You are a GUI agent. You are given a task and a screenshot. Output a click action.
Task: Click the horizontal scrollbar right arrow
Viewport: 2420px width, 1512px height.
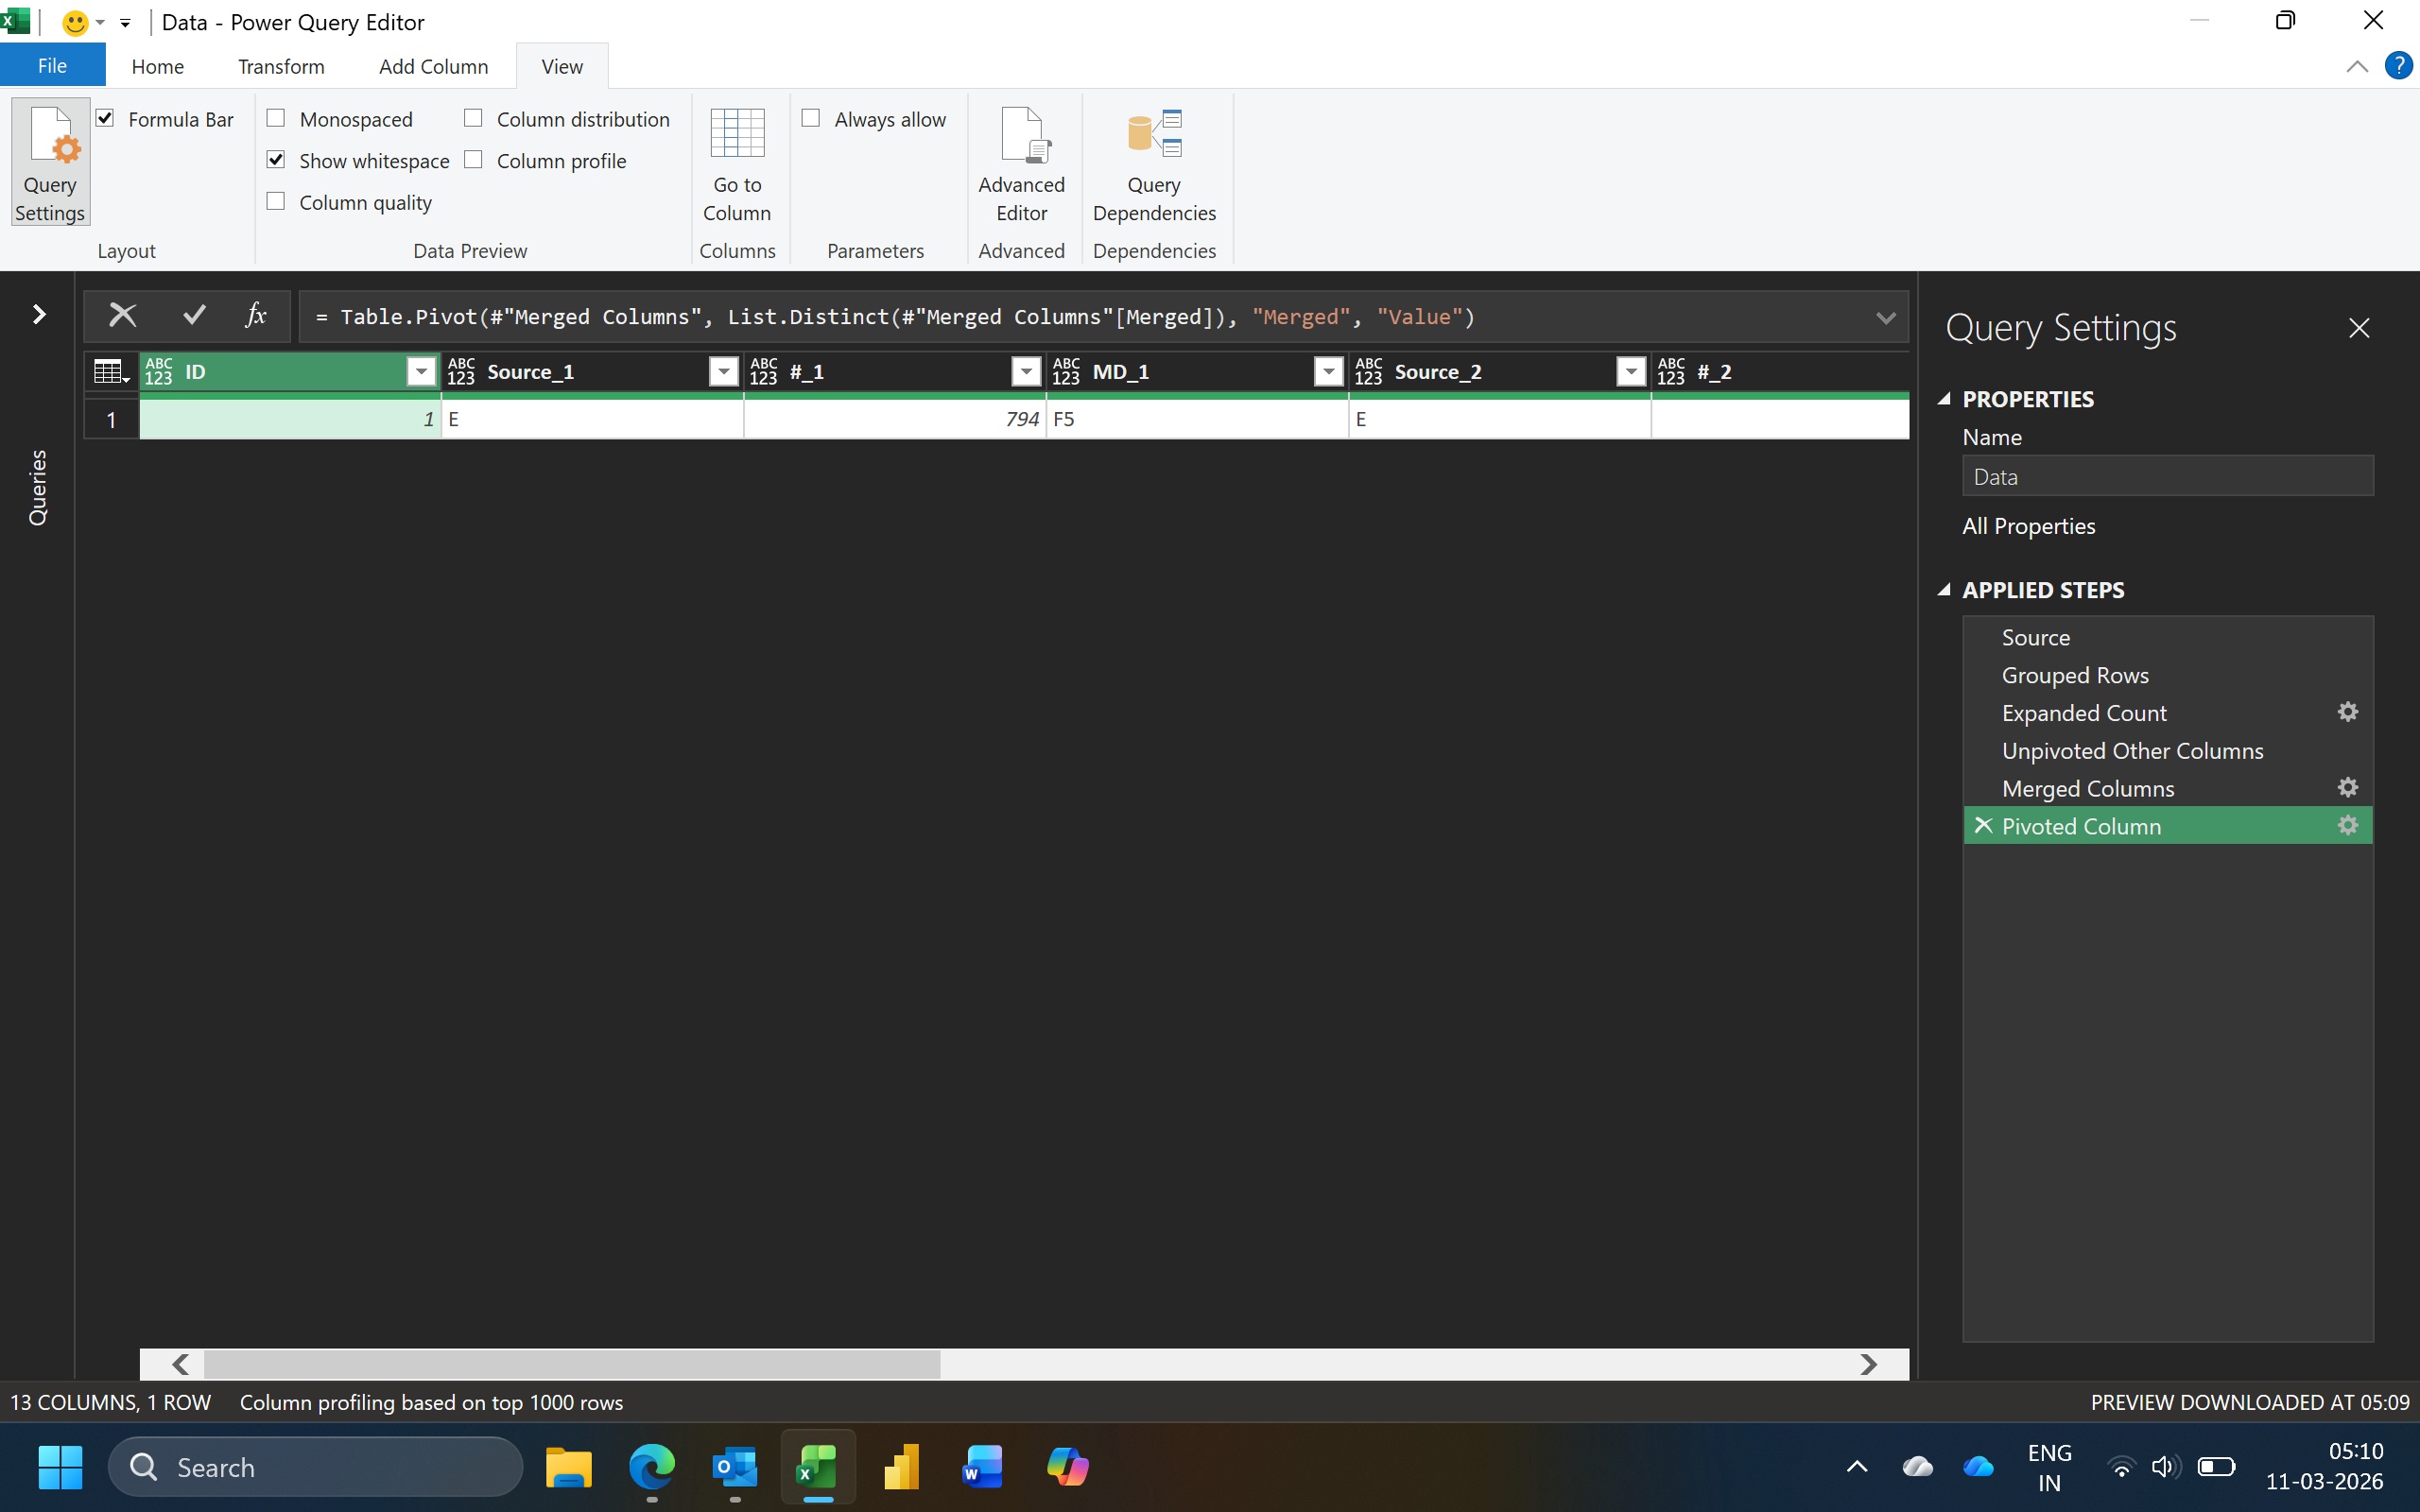coord(1868,1364)
